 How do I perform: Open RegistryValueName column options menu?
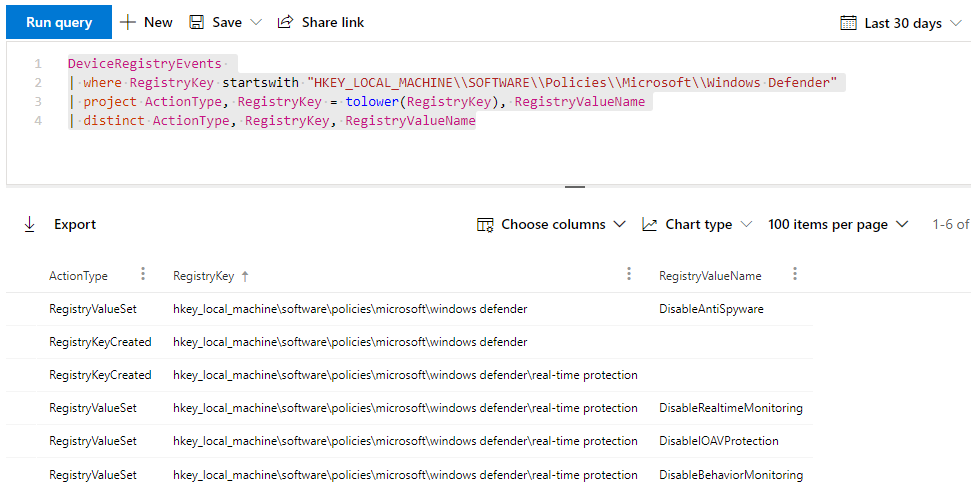tap(795, 274)
